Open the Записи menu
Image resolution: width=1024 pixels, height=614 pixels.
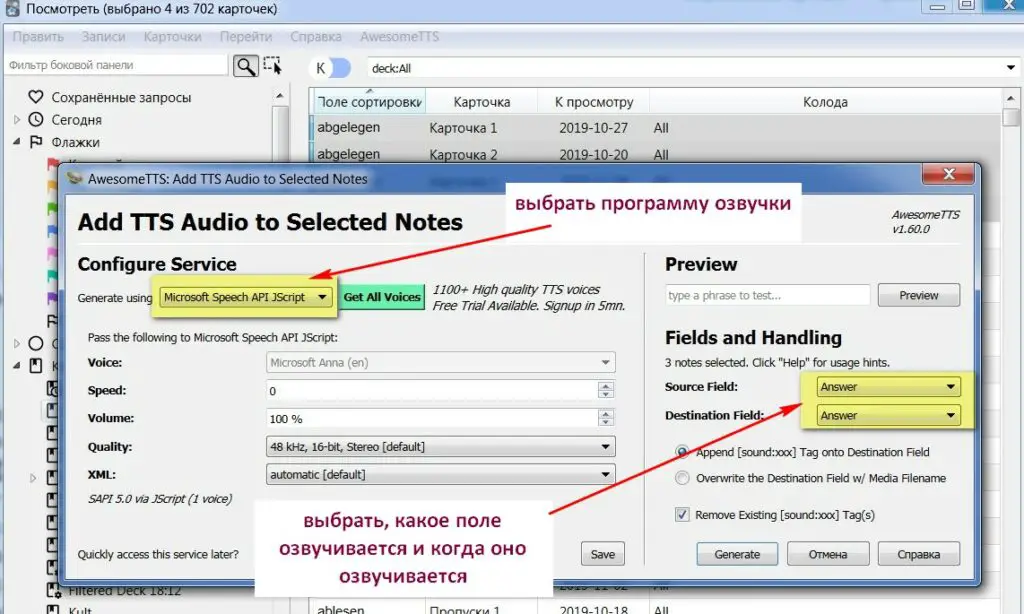pos(103,37)
